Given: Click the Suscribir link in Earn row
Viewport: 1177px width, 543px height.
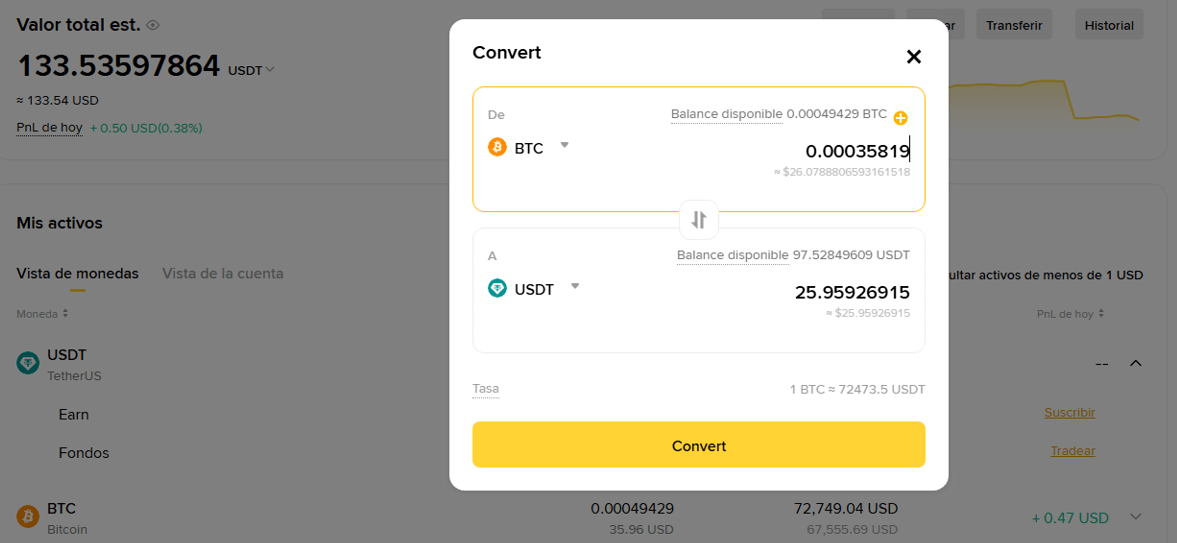Looking at the screenshot, I should coord(1069,413).
